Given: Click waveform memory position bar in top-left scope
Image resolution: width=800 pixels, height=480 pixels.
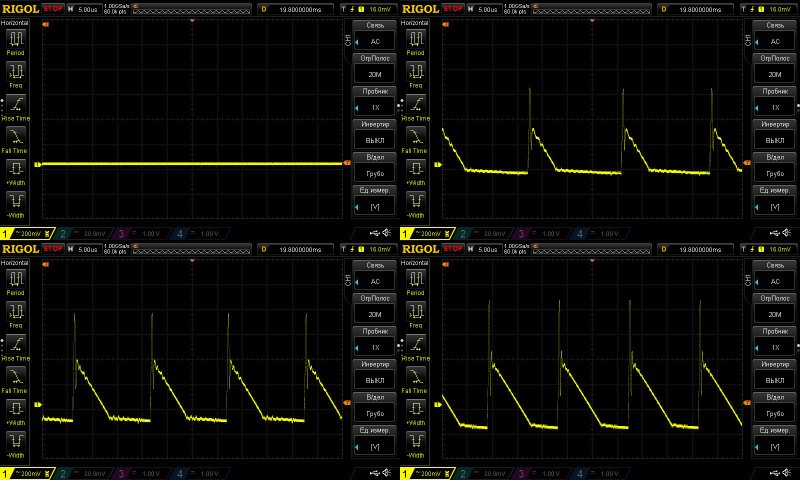Looking at the screenshot, I should point(192,9).
